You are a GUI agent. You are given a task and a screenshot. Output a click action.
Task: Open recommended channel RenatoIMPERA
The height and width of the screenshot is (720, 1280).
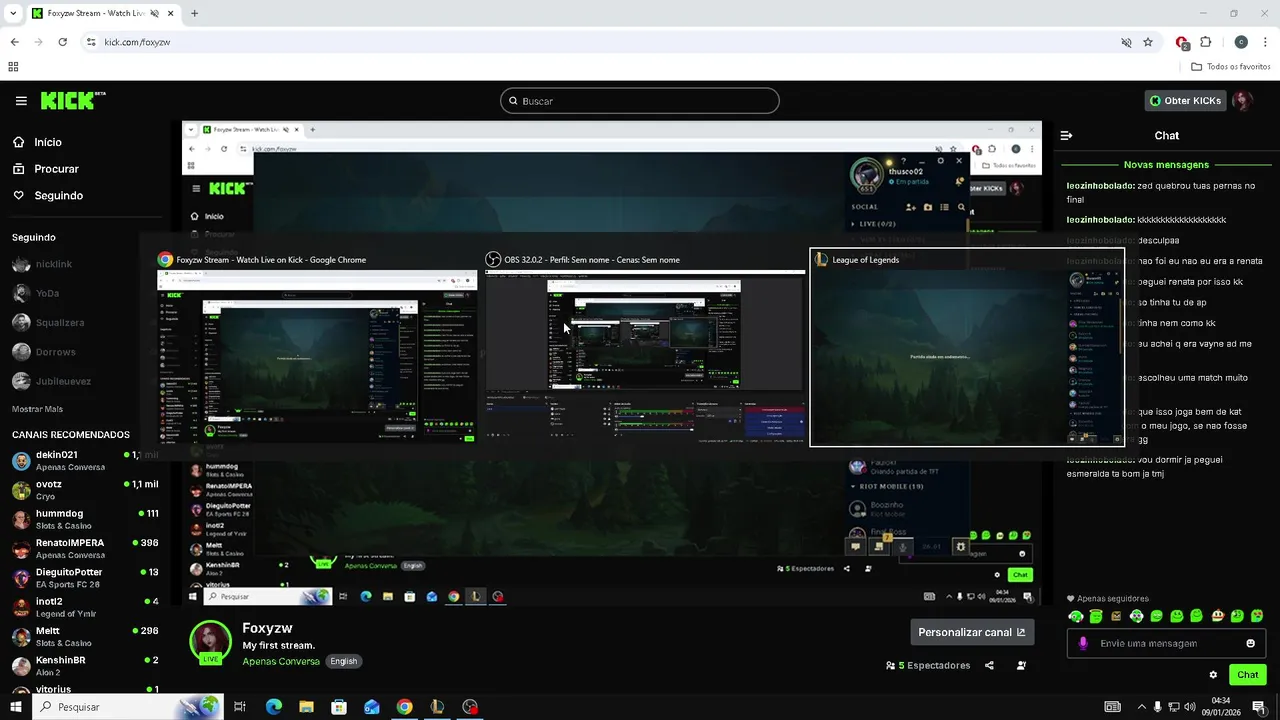tap(85, 548)
